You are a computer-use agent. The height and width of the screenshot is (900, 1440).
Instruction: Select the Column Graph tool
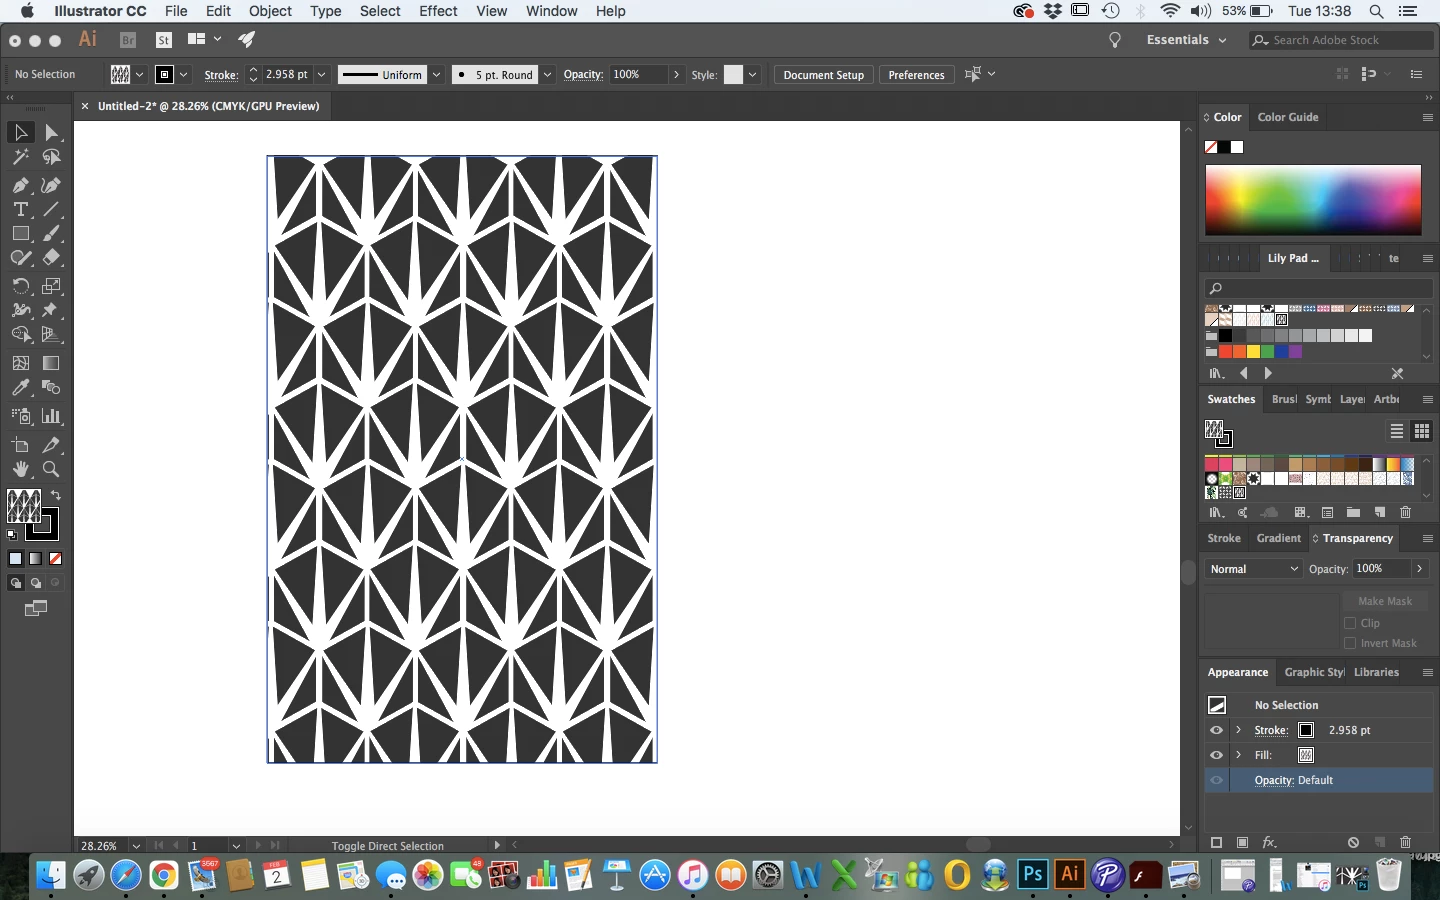[51, 416]
